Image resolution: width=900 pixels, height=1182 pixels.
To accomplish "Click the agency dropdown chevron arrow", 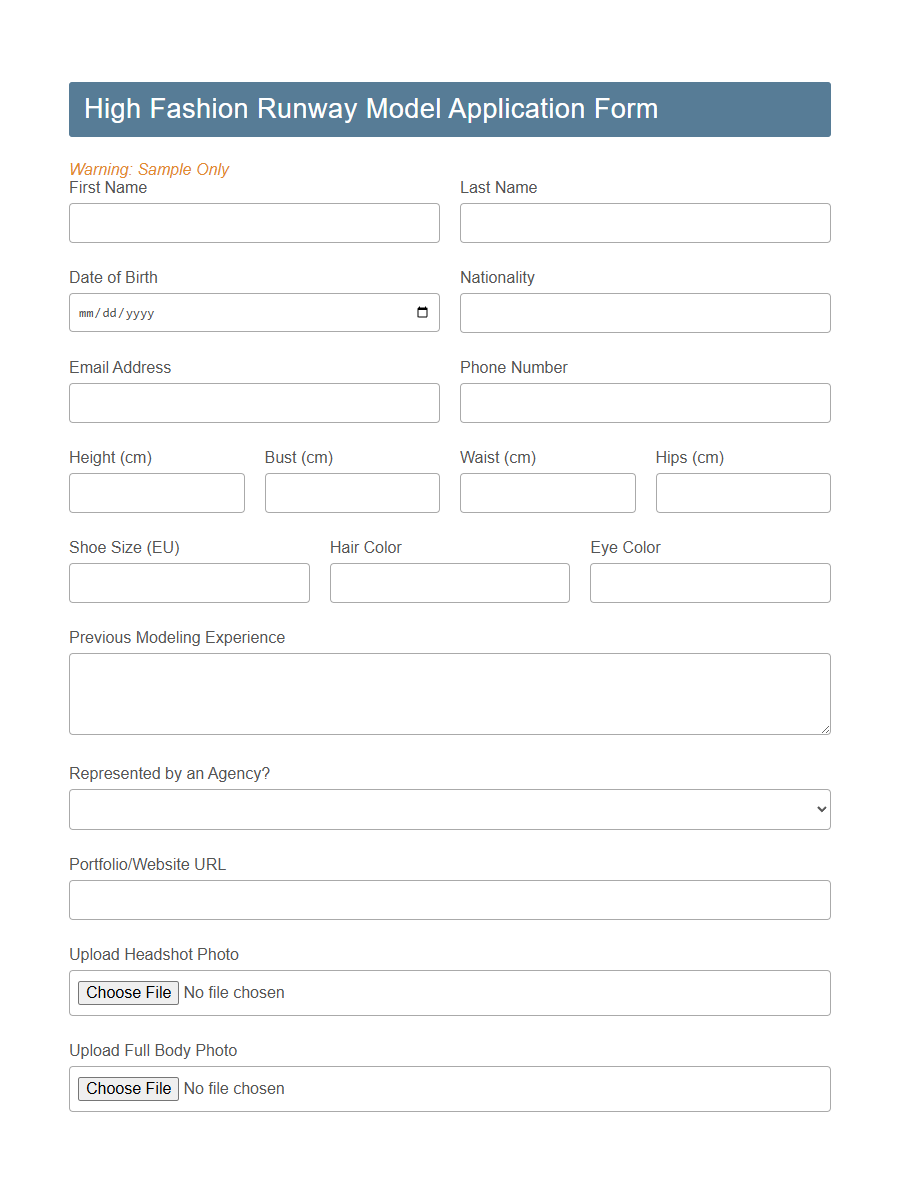I will click(819, 809).
